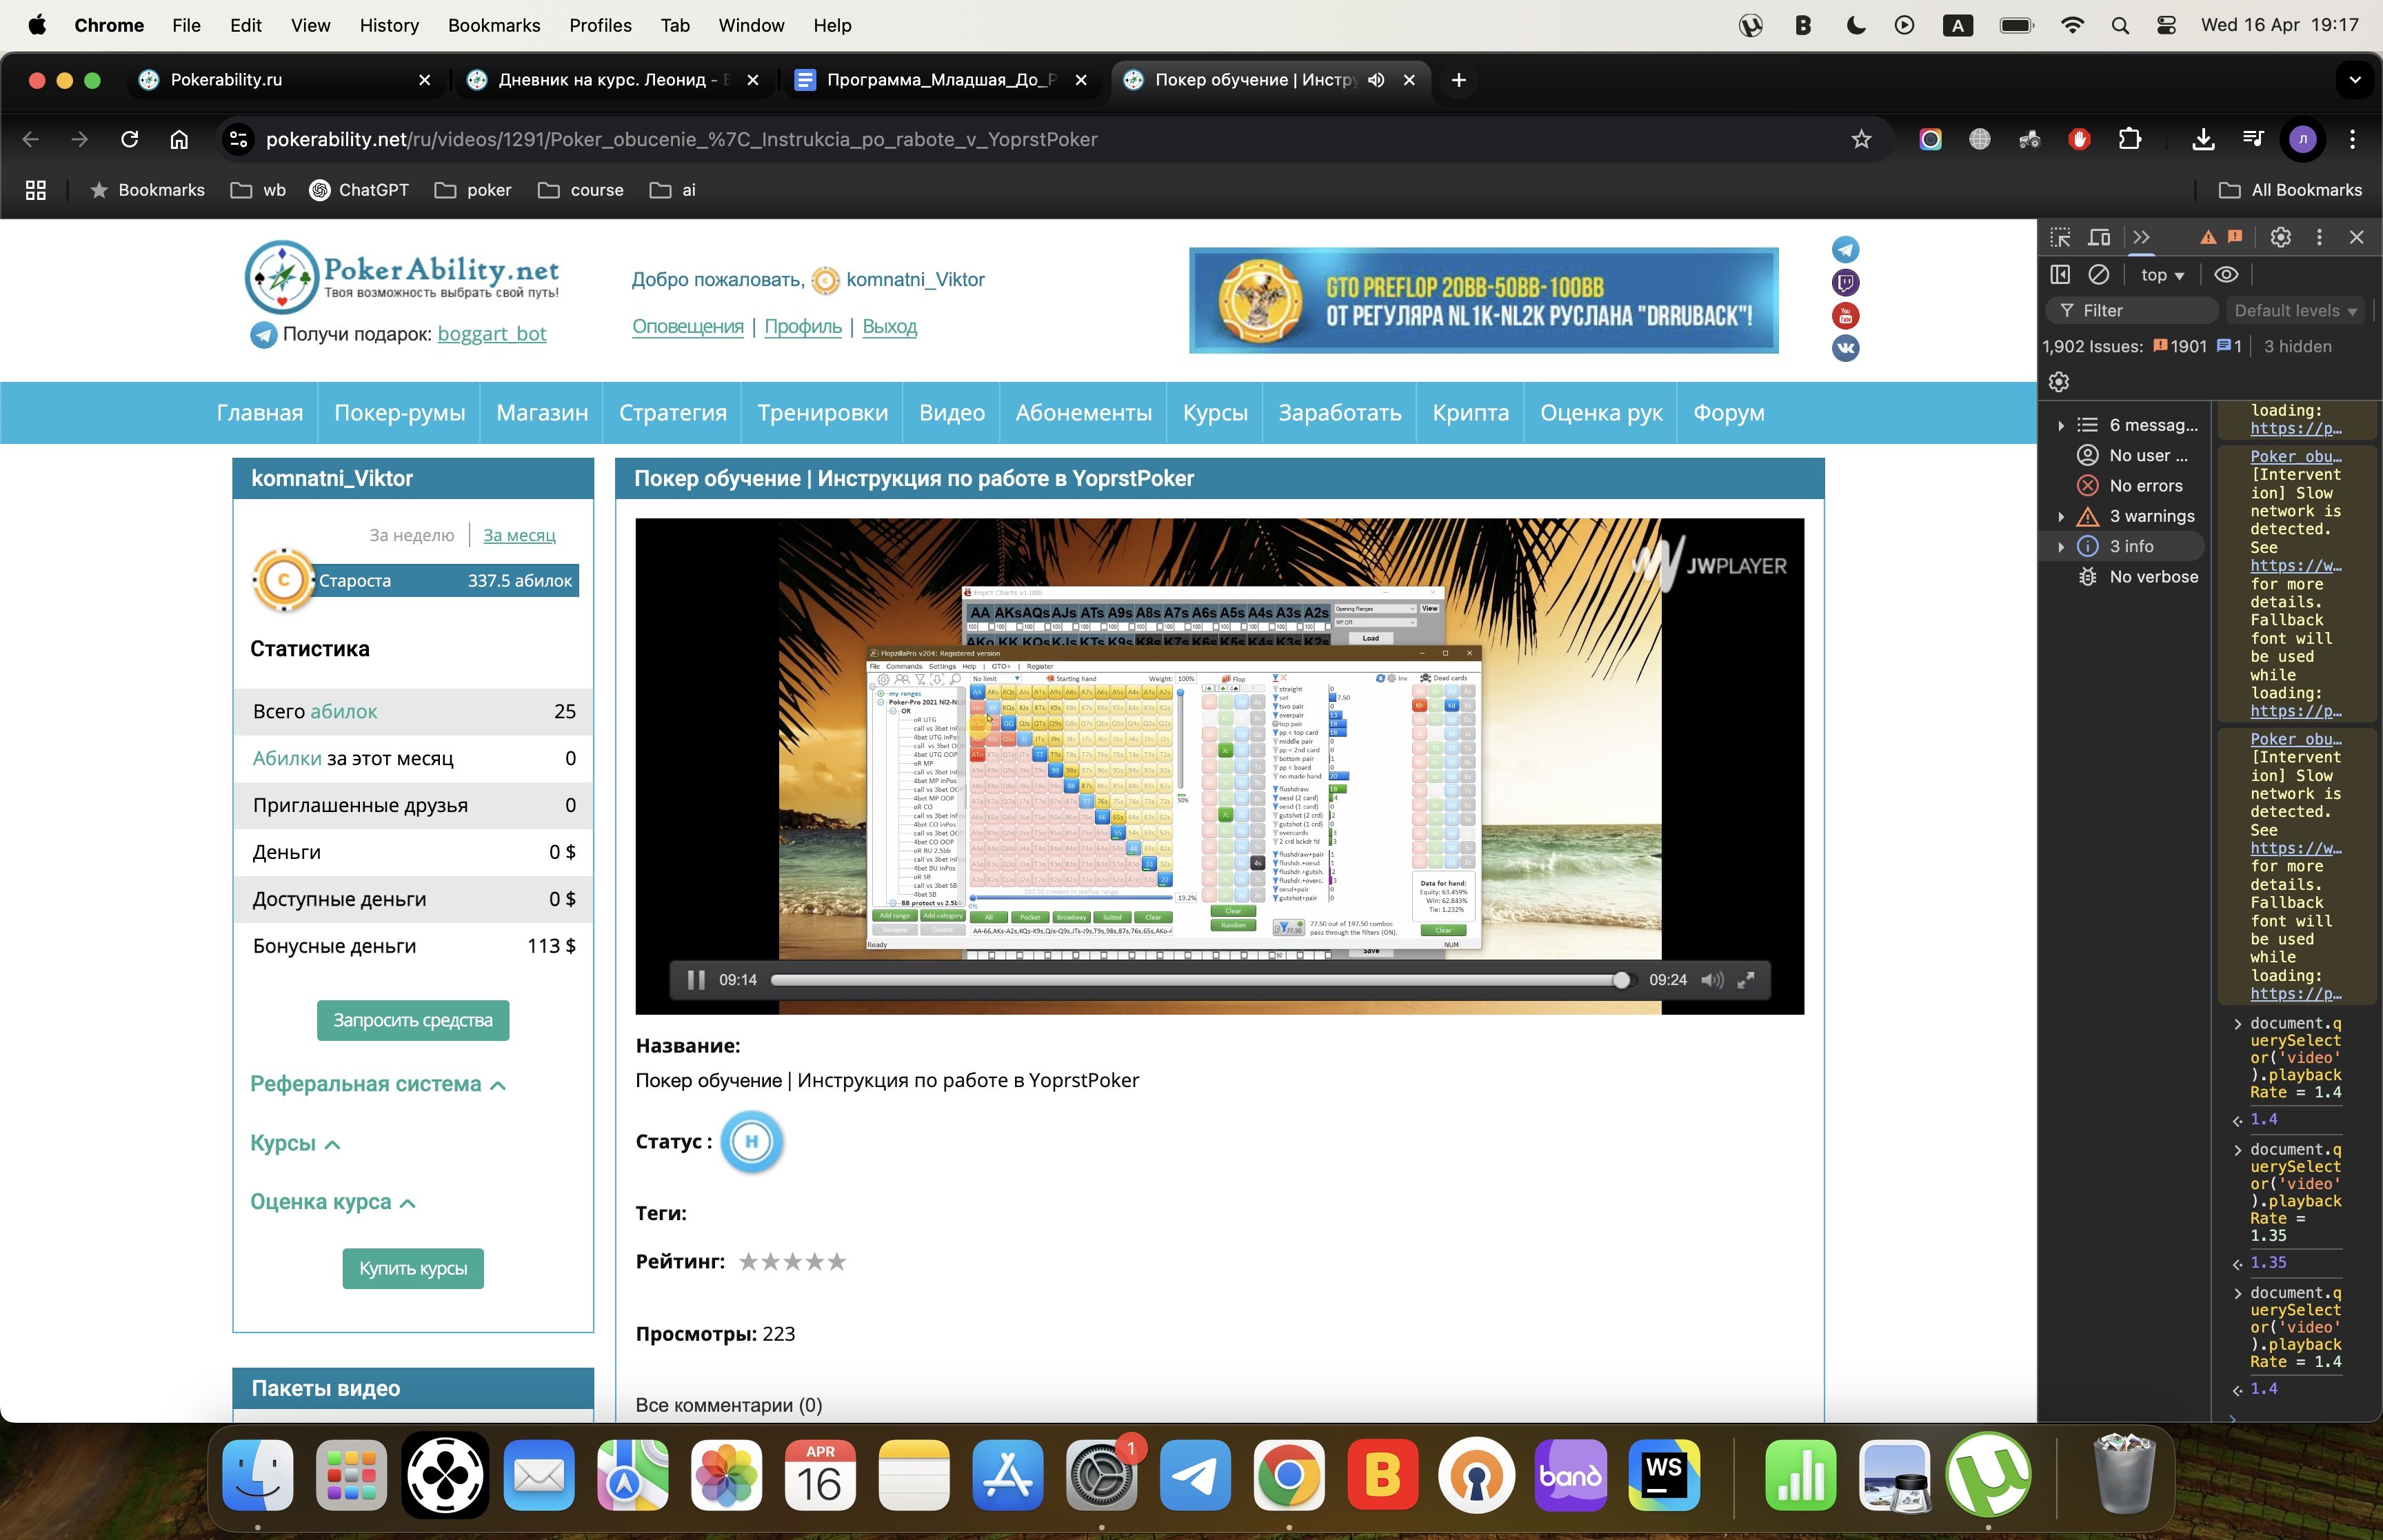Screen dimensions: 2383x1540
Task: Open the YouTube social icon
Action: (x=1845, y=316)
